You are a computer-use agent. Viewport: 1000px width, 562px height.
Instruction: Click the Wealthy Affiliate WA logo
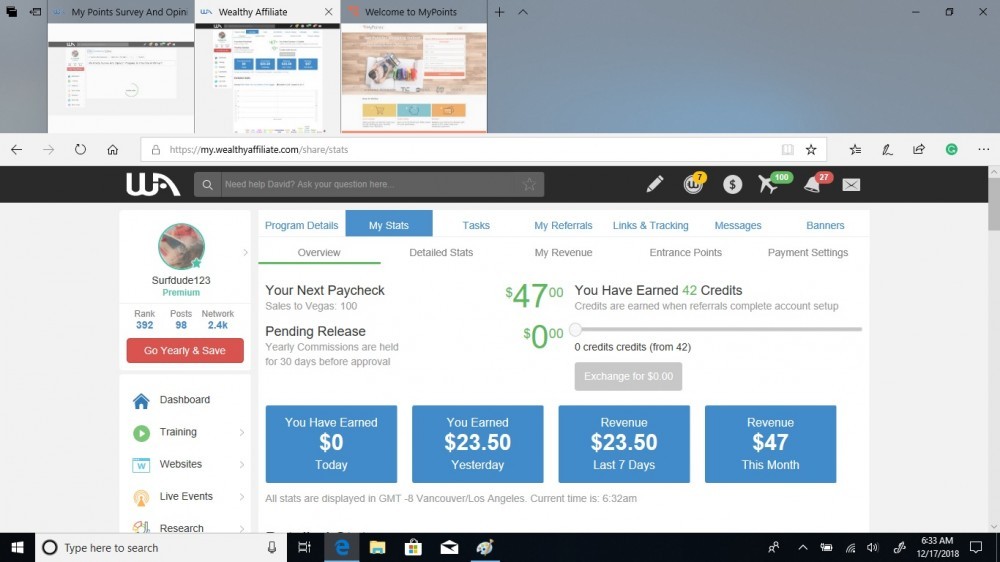point(153,184)
